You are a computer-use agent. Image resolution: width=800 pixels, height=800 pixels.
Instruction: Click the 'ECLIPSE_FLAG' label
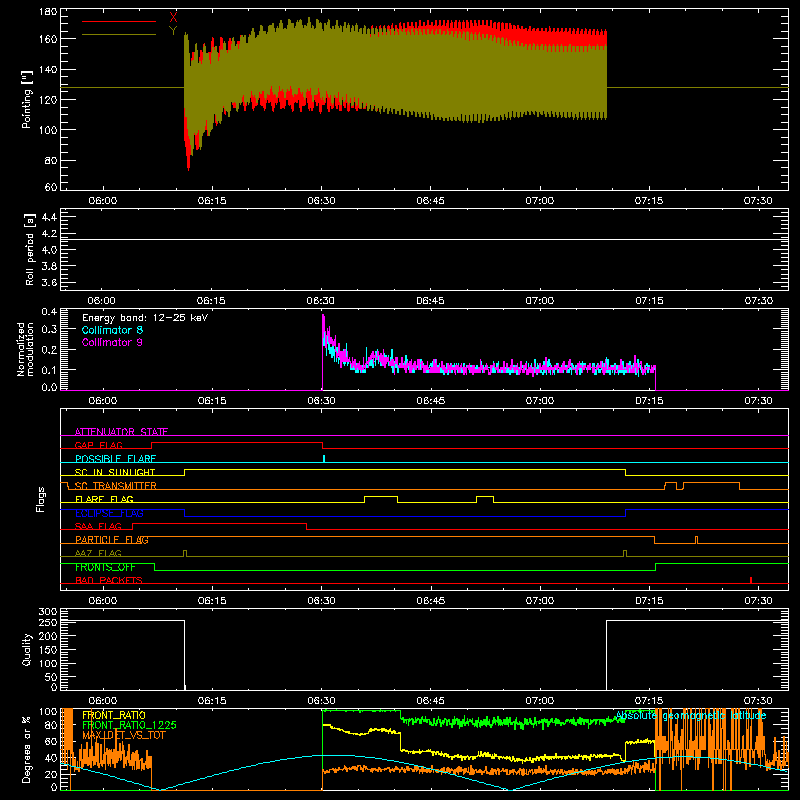pyautogui.click(x=109, y=513)
